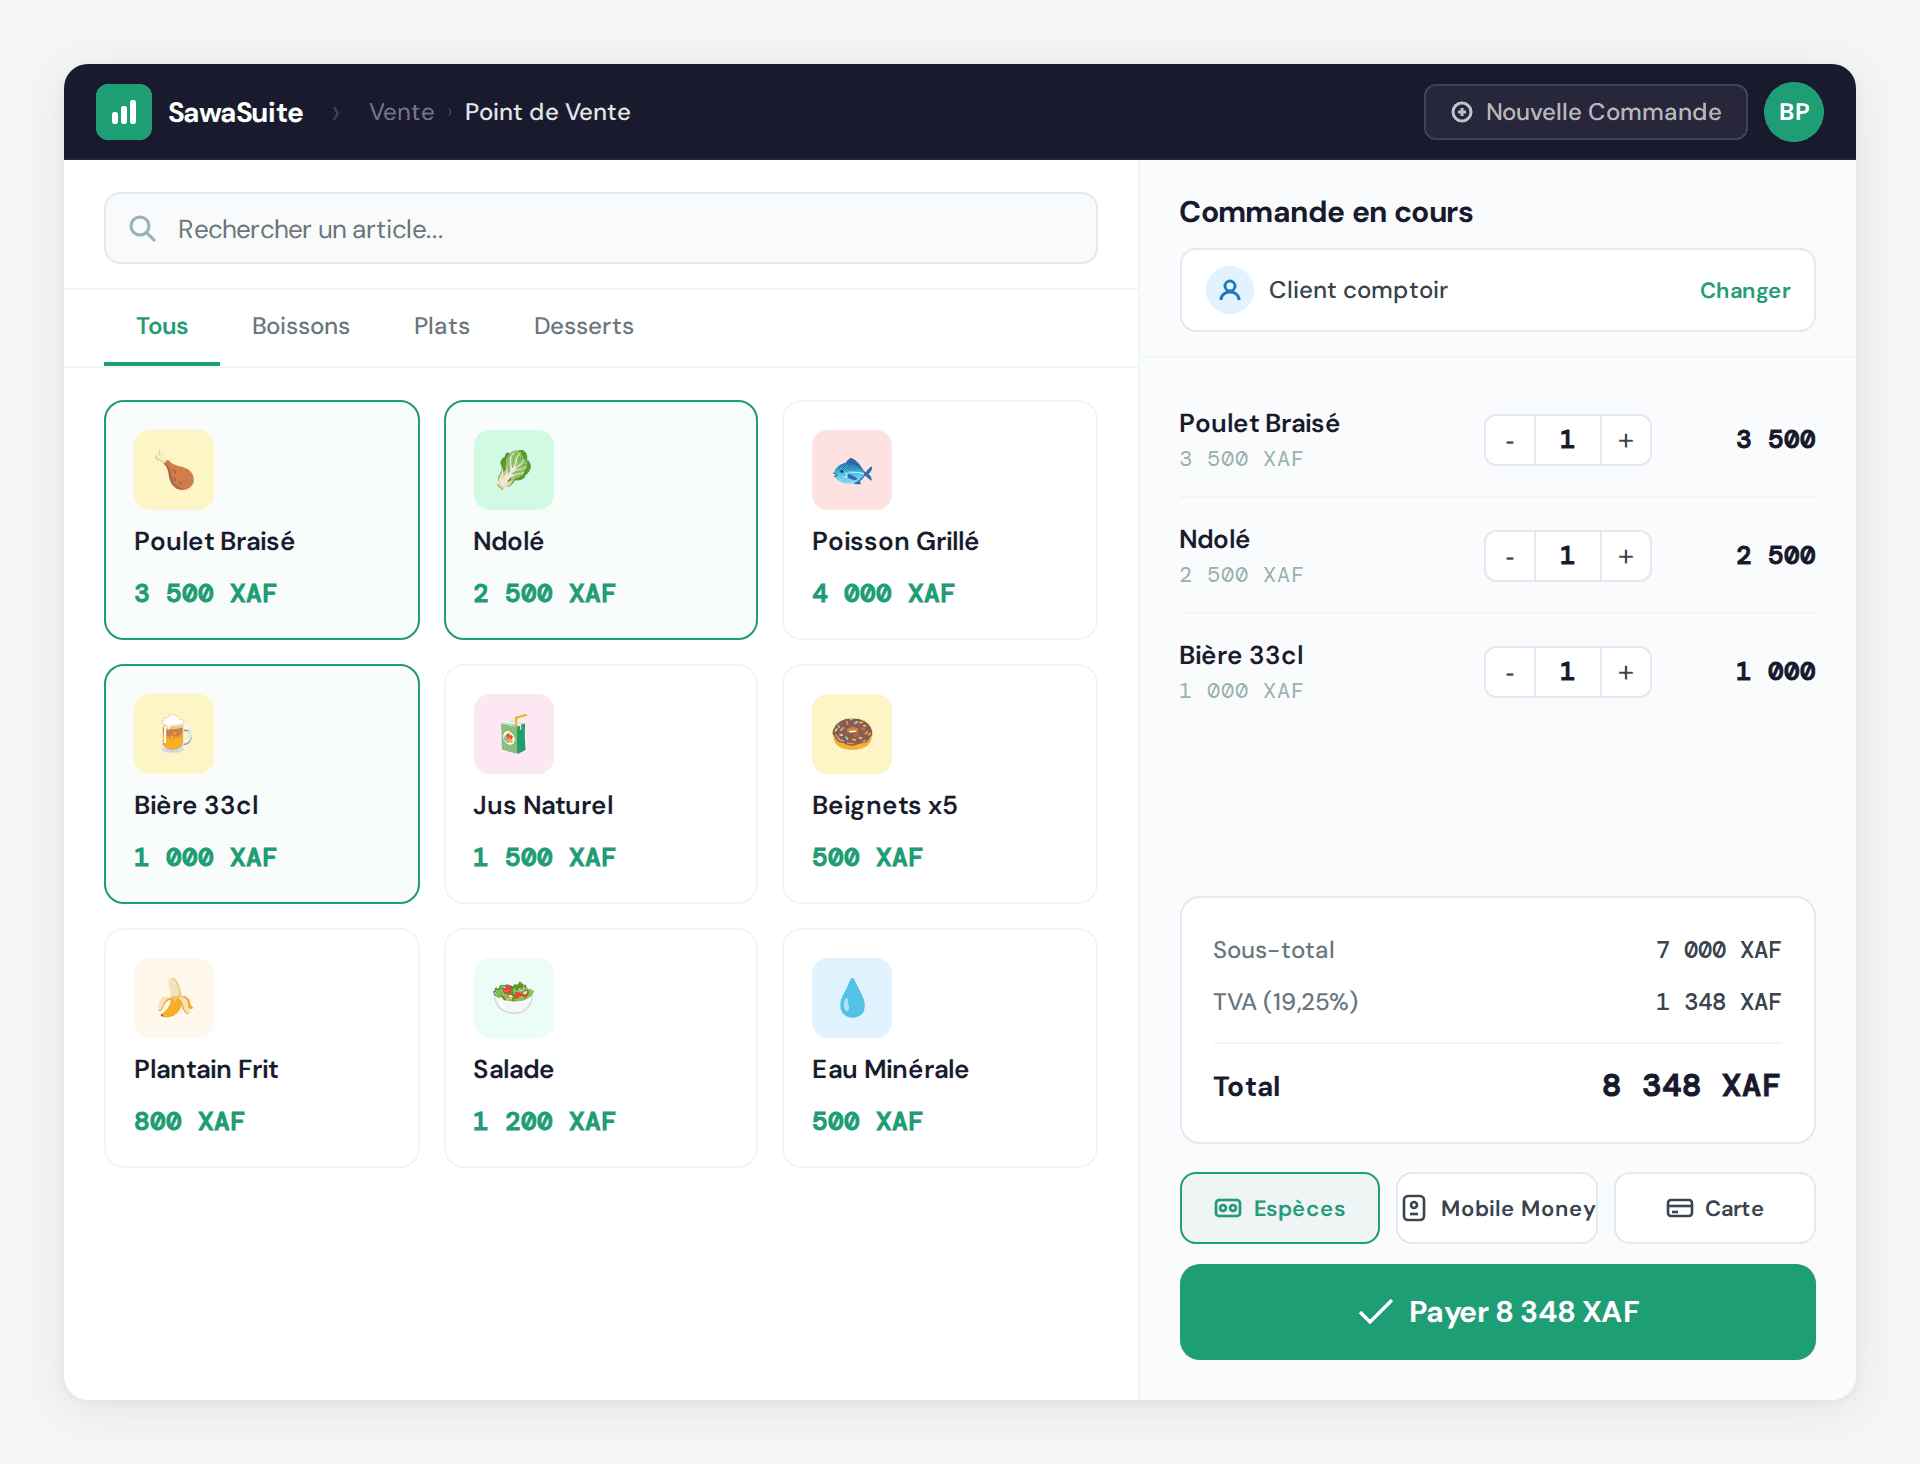This screenshot has height=1464, width=1920.
Task: Click the Poulet Braisé drumstick icon
Action: [x=174, y=470]
